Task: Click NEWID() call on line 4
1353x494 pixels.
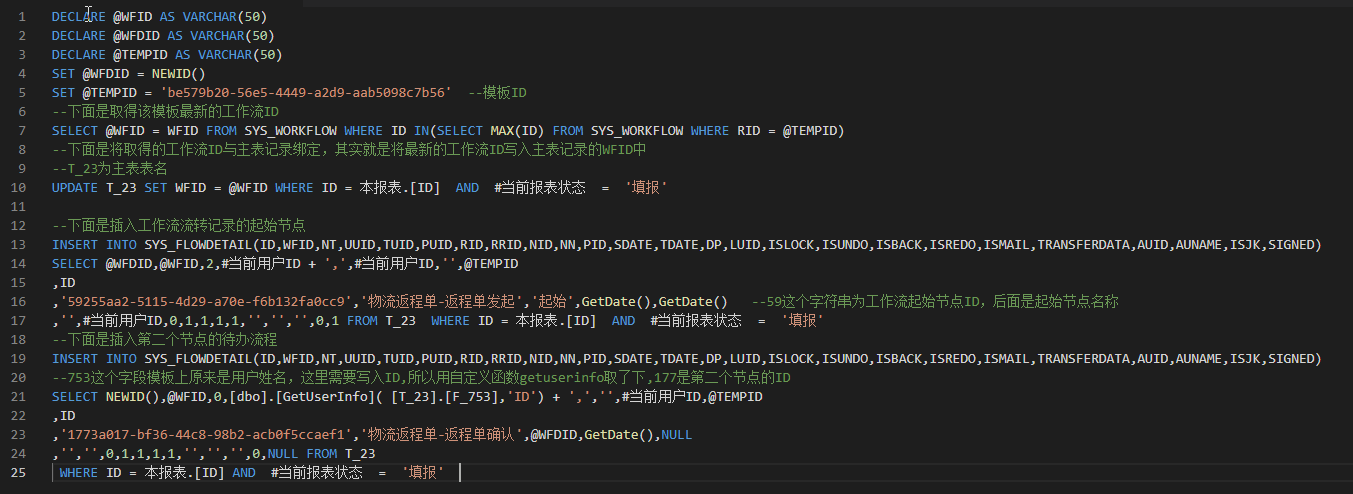Action: coord(178,74)
